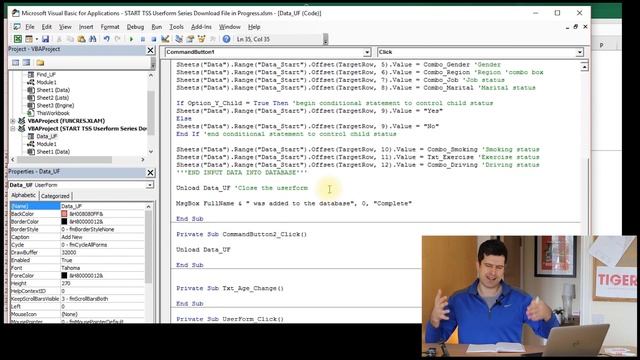
Task: Open Properties Window from the toolbar icon
Action: click(190, 39)
